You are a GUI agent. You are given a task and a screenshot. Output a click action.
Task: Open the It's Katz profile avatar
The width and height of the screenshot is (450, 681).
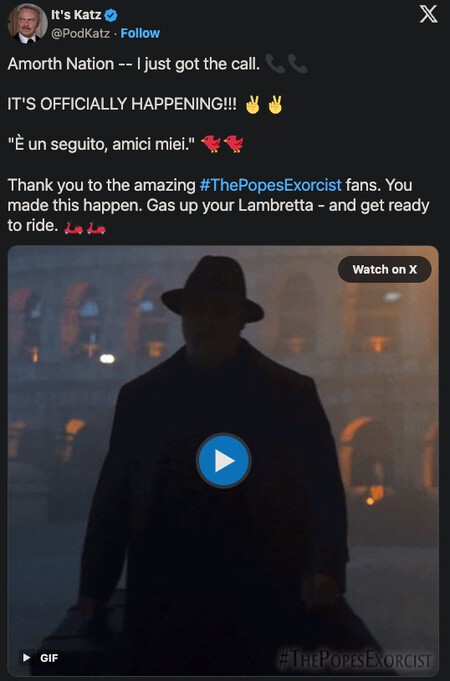(27, 23)
